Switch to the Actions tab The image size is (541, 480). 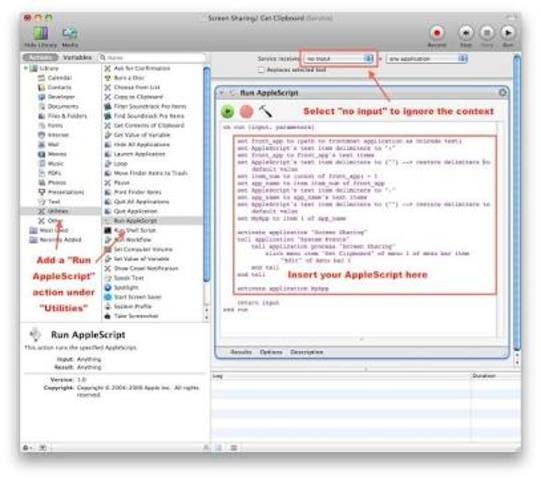[x=40, y=57]
